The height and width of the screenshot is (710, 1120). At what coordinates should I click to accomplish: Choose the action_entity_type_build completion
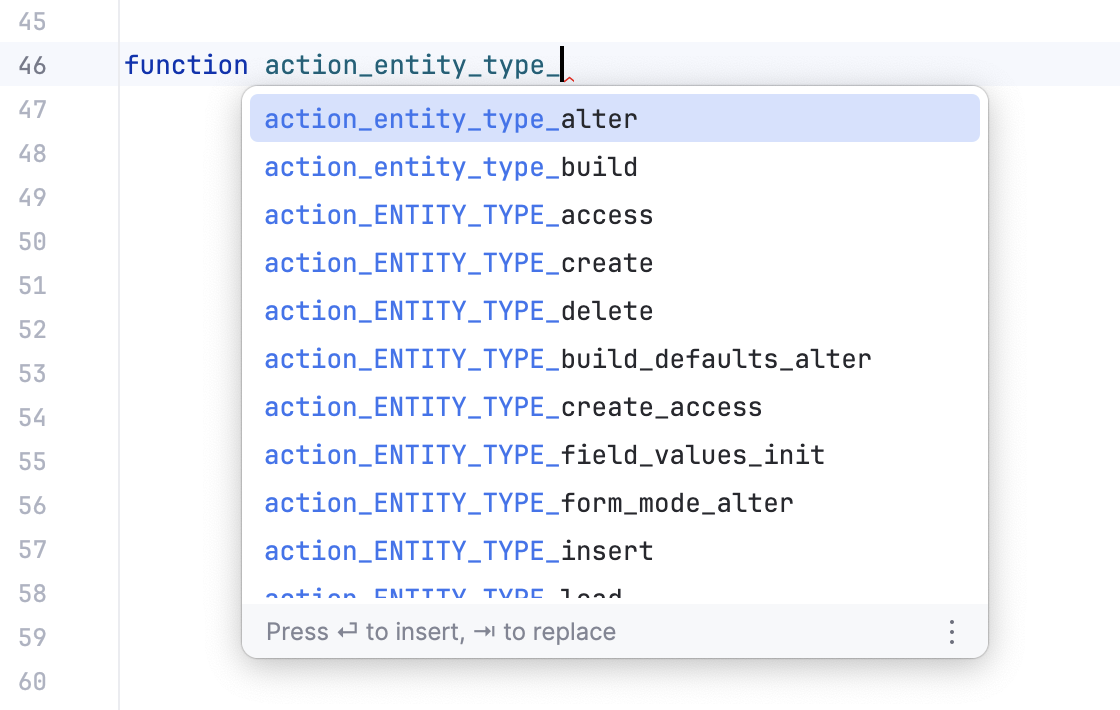pos(450,166)
